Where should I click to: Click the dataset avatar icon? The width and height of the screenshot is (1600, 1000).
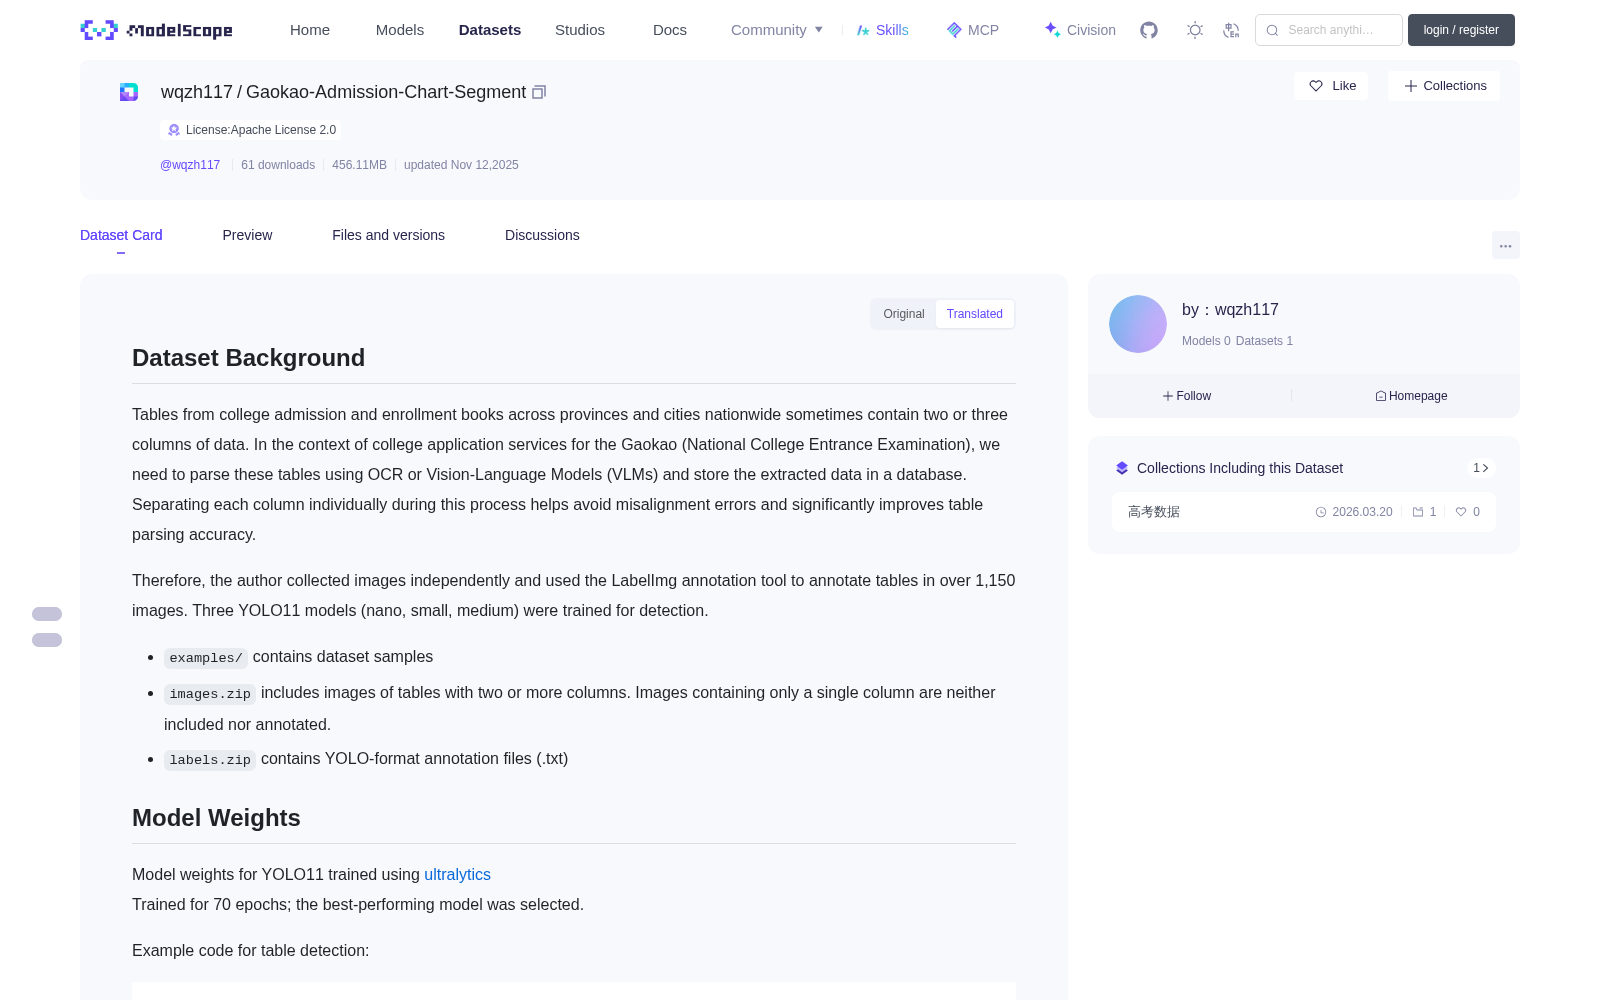pyautogui.click(x=129, y=92)
